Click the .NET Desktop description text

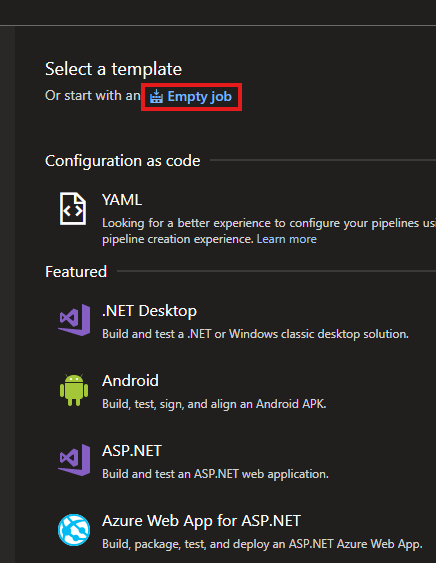point(255,334)
